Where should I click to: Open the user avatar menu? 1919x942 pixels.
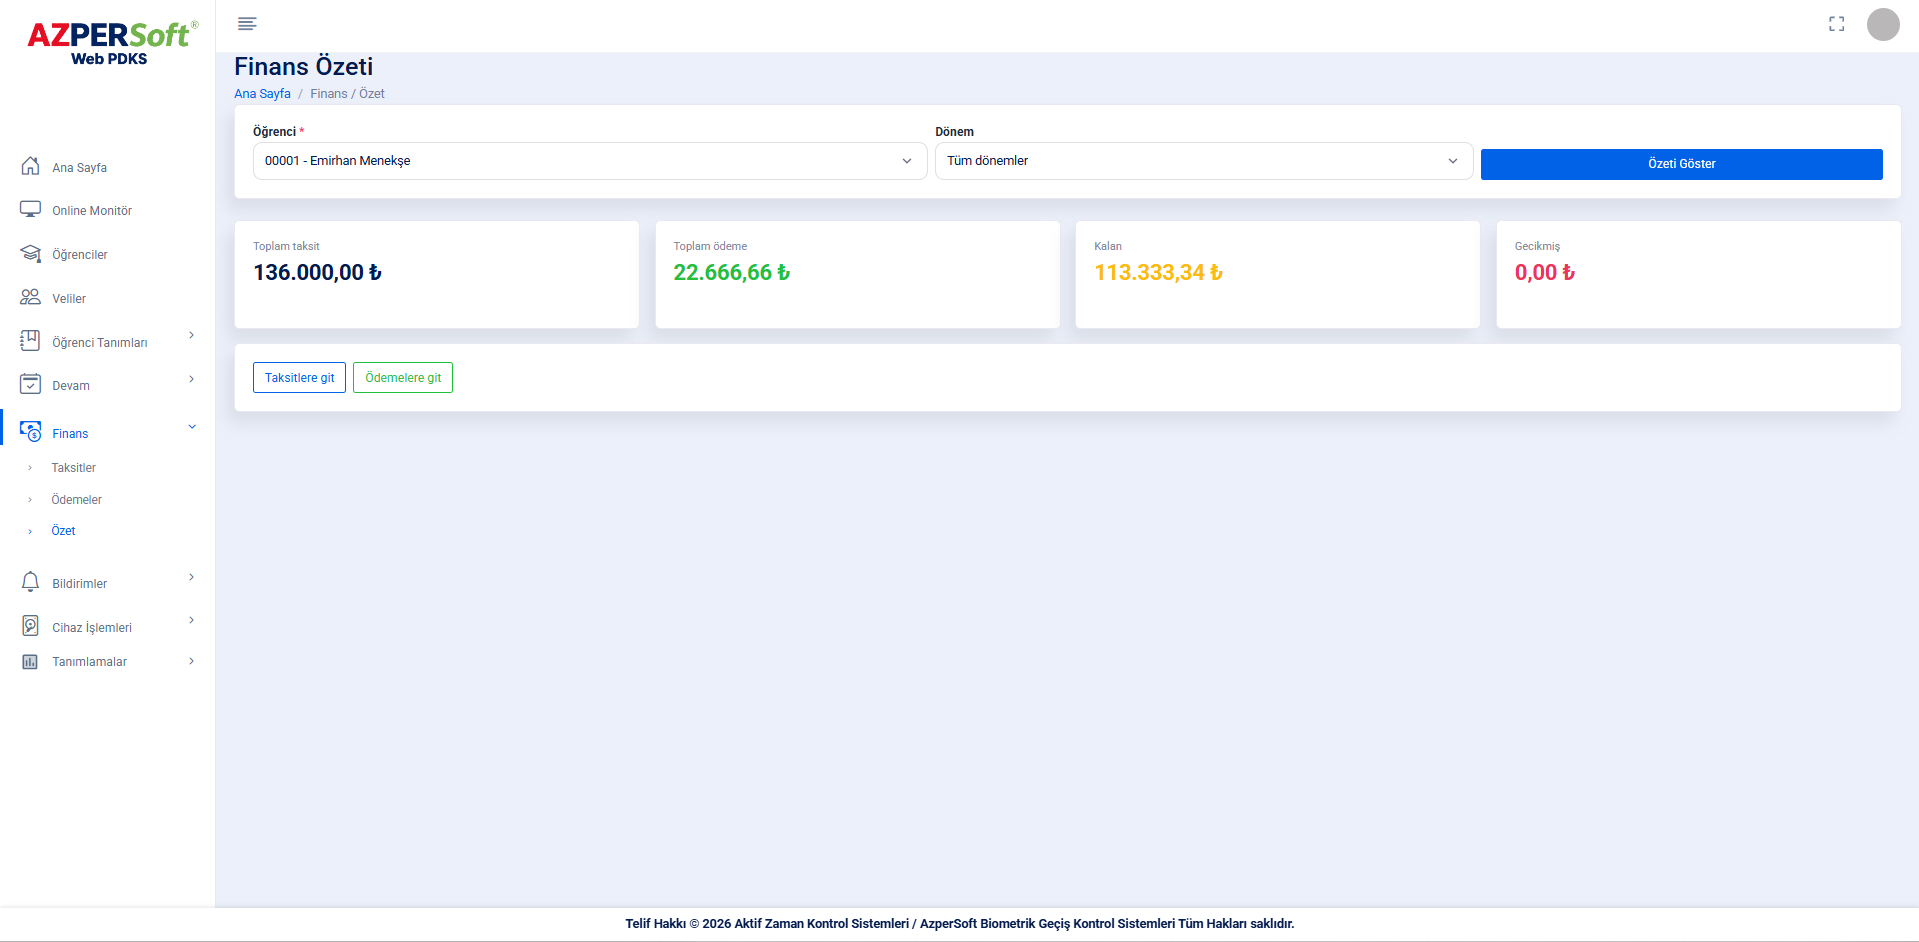(x=1883, y=24)
